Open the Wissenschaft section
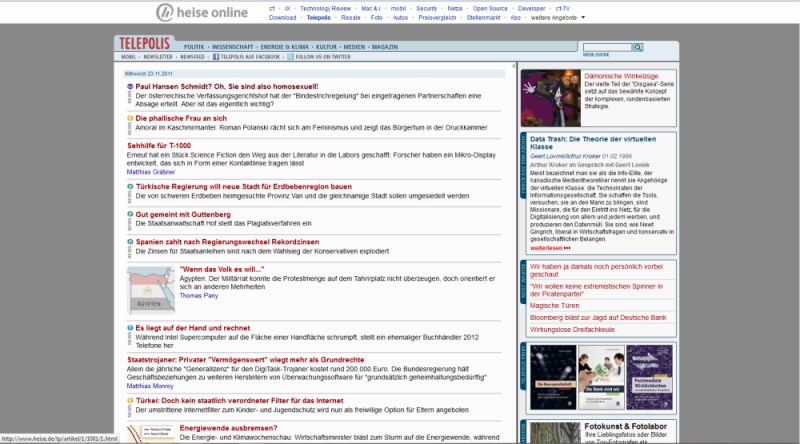The image size is (800, 444). (x=232, y=47)
